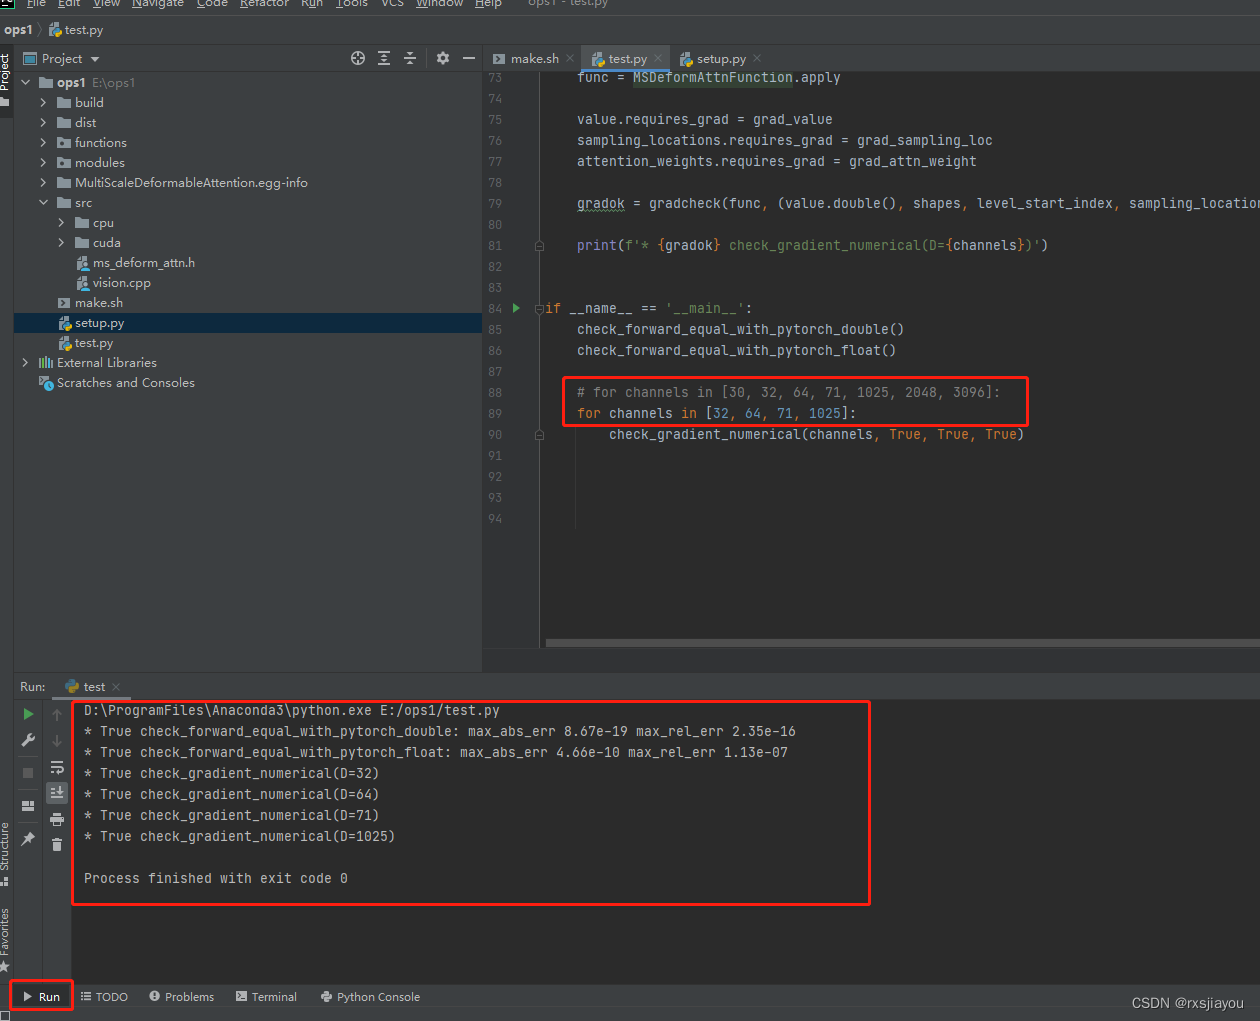Collapse all nodes in the Project tree
The width and height of the screenshot is (1260, 1021).
[410, 58]
